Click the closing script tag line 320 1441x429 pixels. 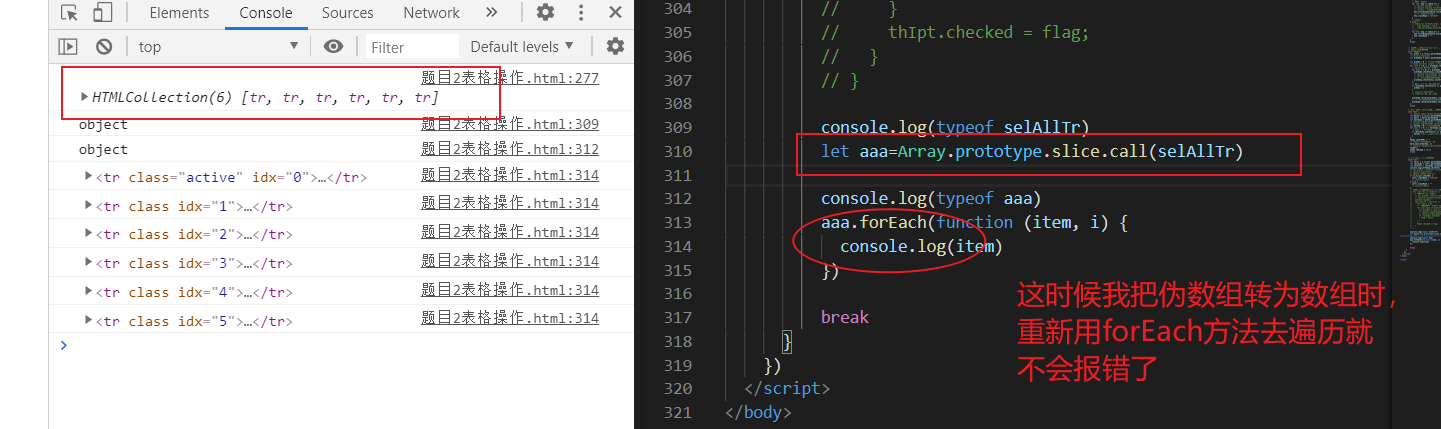[787, 388]
